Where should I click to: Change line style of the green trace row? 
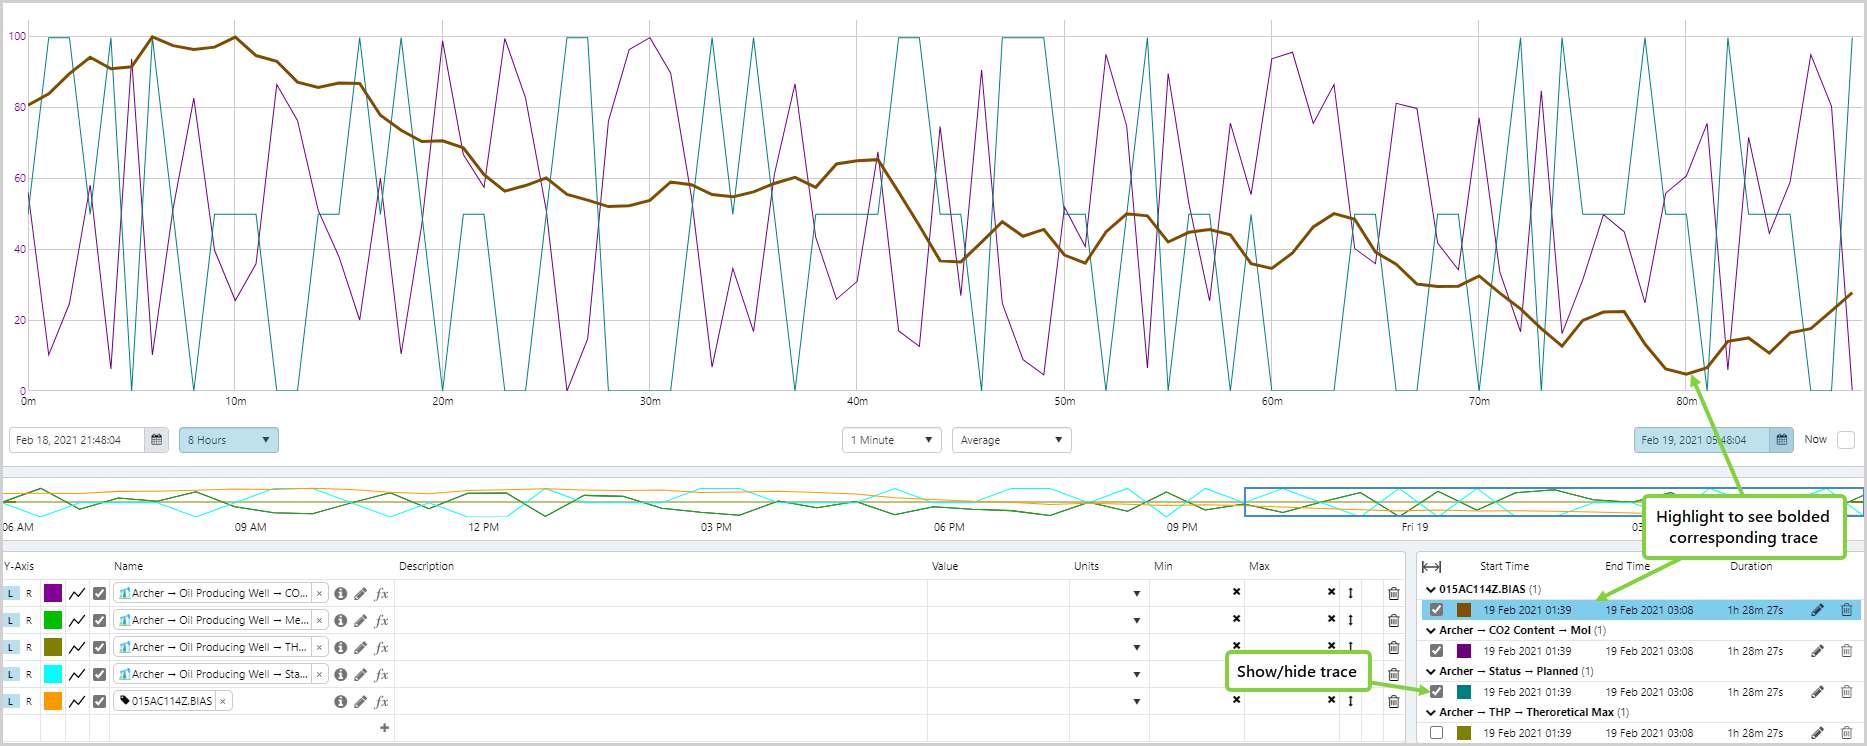(77, 621)
